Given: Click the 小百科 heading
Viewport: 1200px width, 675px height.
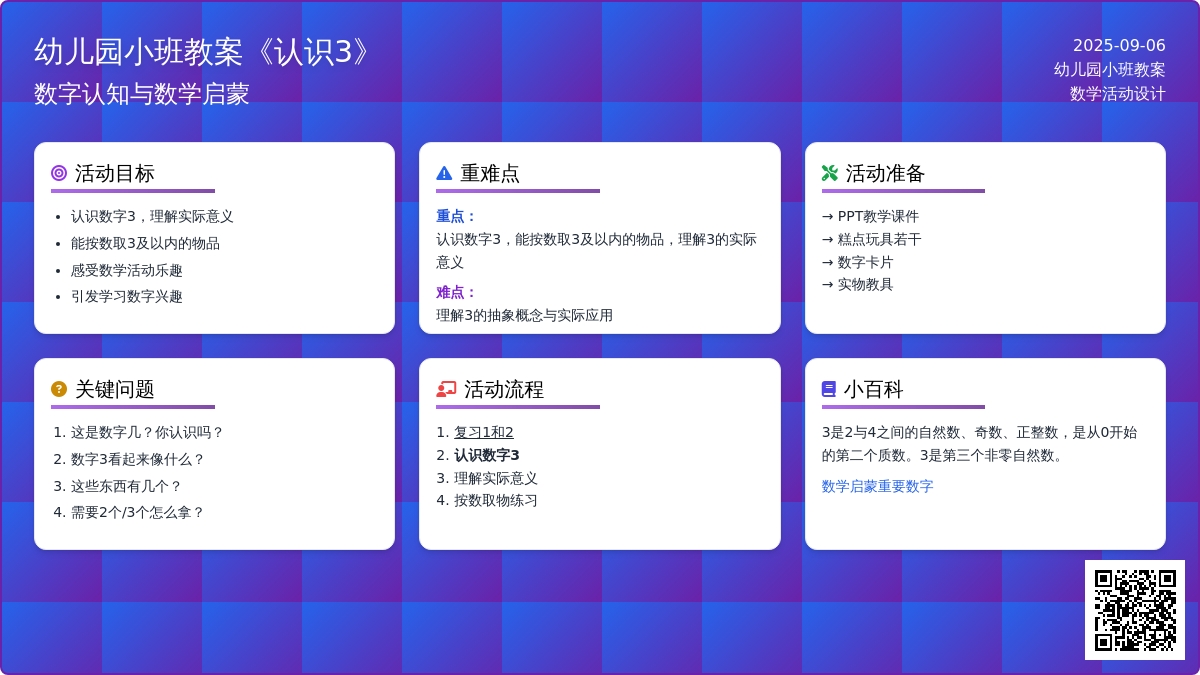Looking at the screenshot, I should [x=874, y=389].
